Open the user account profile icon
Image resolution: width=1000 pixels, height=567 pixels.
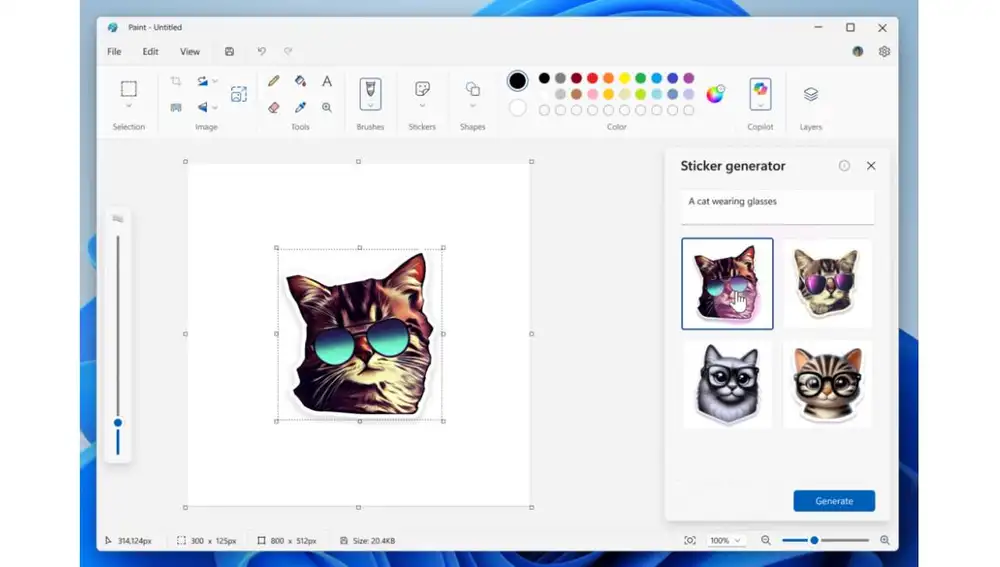(858, 52)
